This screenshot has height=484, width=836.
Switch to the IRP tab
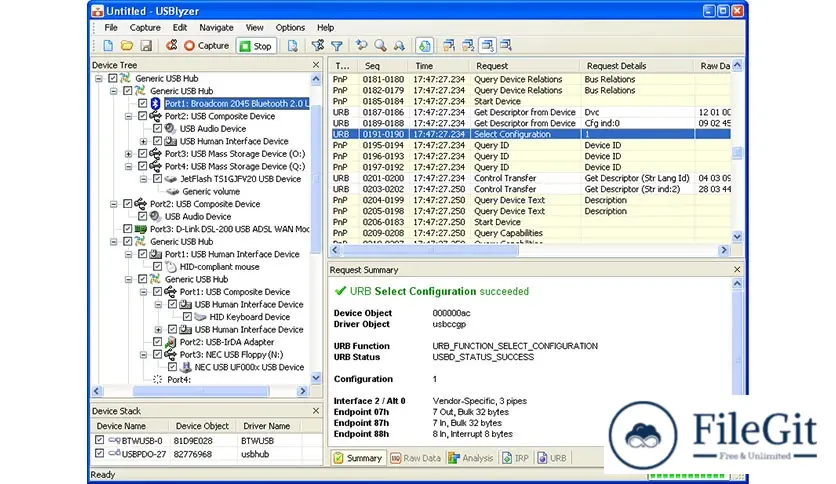(516, 458)
